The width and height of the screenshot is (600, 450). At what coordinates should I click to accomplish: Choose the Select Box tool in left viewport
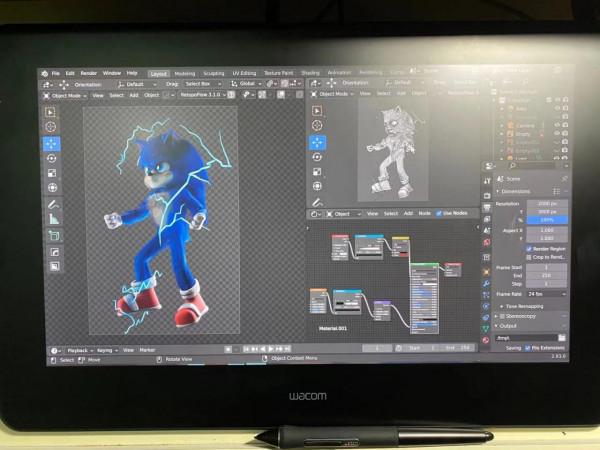coord(51,111)
